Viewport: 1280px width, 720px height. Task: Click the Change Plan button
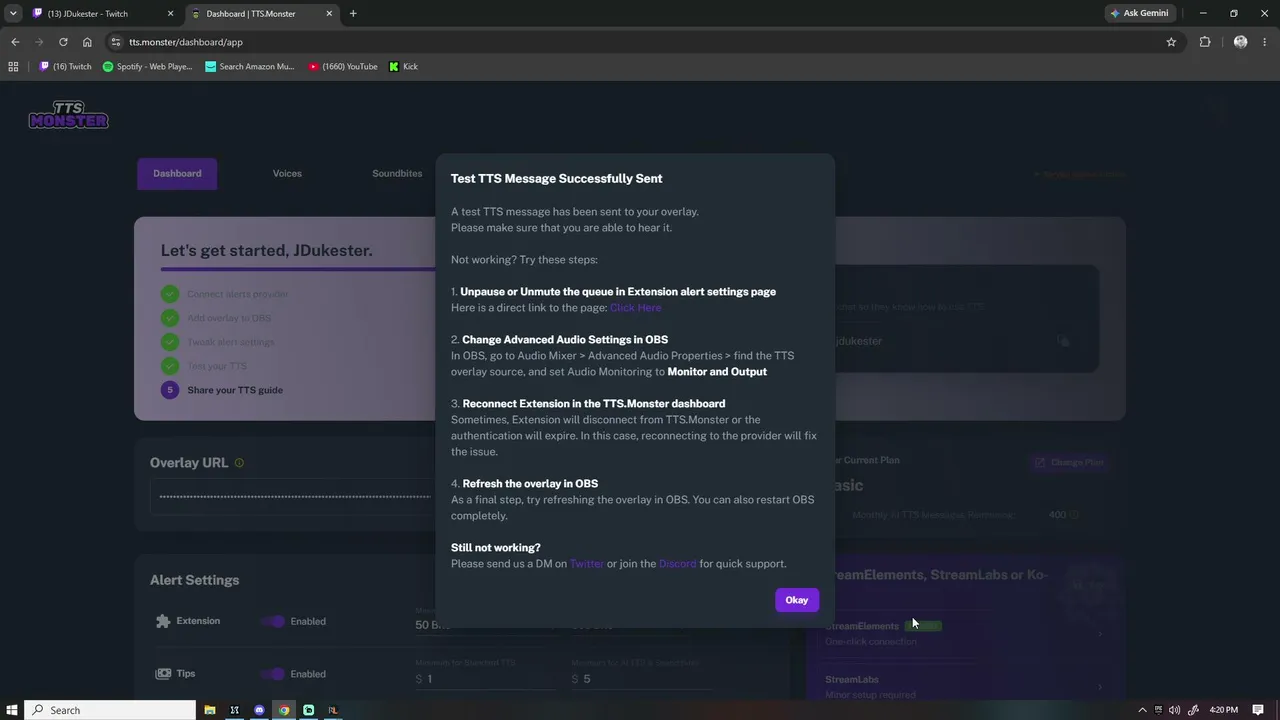[x=1069, y=462]
